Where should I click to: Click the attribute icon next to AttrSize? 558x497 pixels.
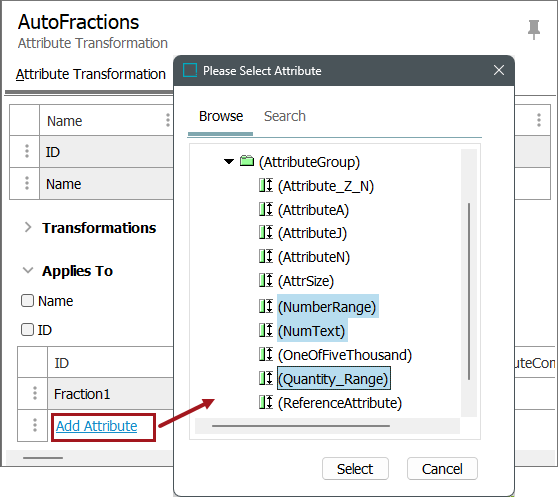[x=266, y=280]
